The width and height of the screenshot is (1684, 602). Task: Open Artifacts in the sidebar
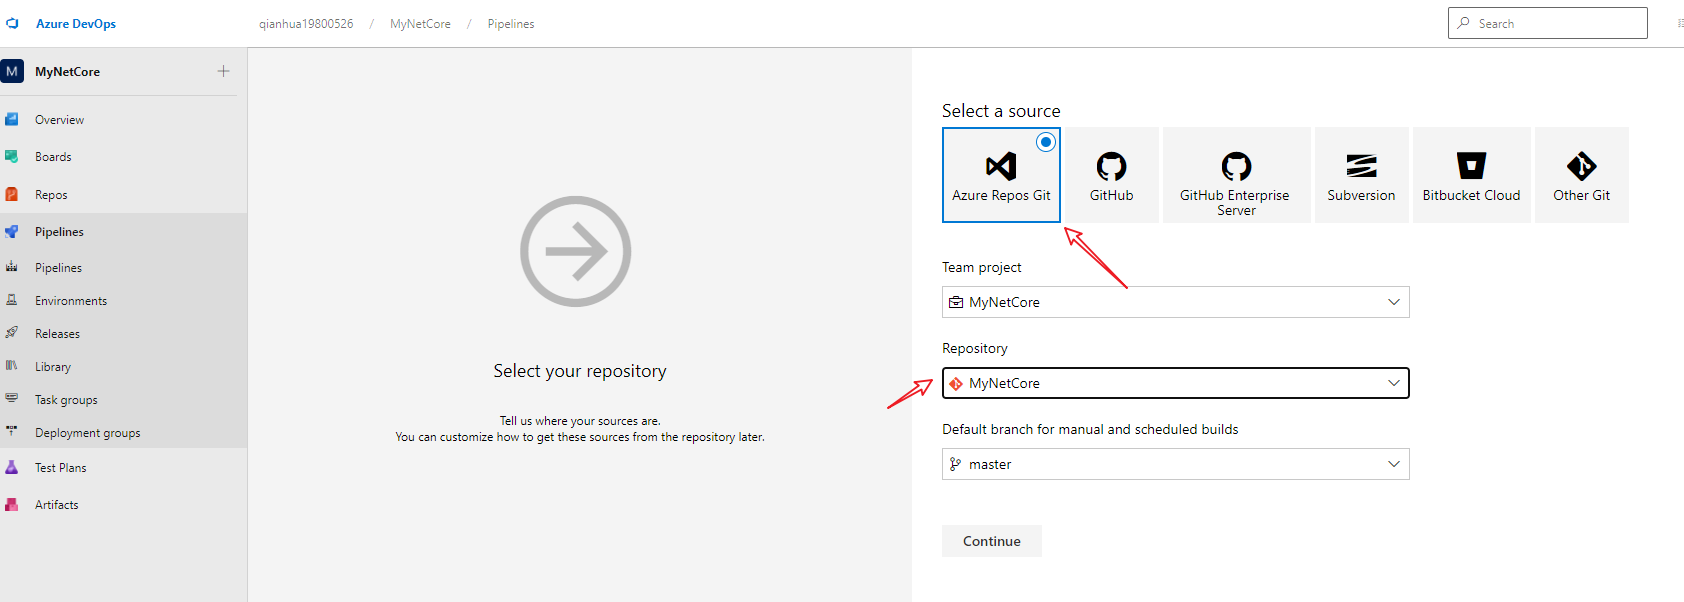(x=56, y=505)
